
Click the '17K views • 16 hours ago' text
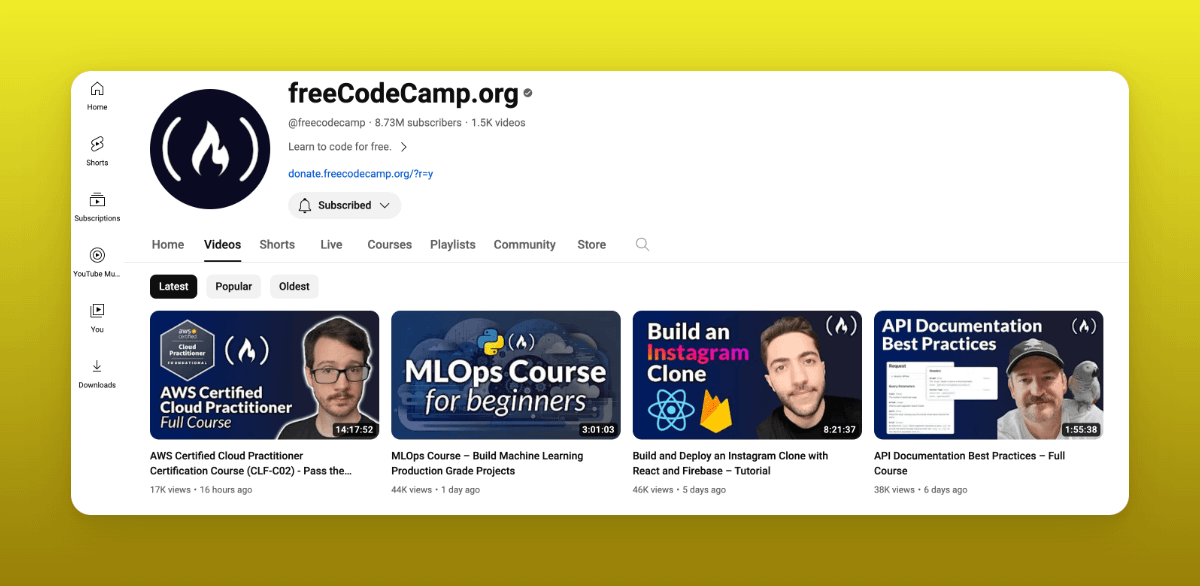[x=201, y=490]
